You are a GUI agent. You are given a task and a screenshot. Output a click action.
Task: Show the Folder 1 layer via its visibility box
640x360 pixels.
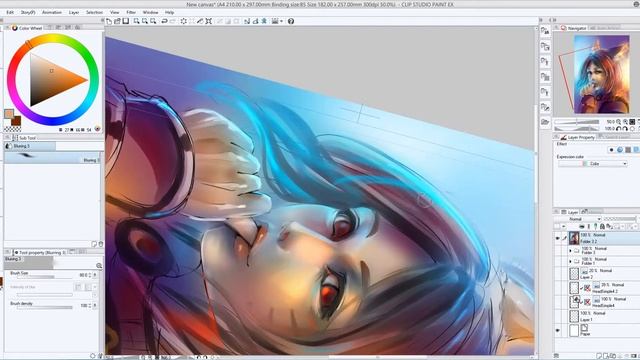[x=558, y=261]
